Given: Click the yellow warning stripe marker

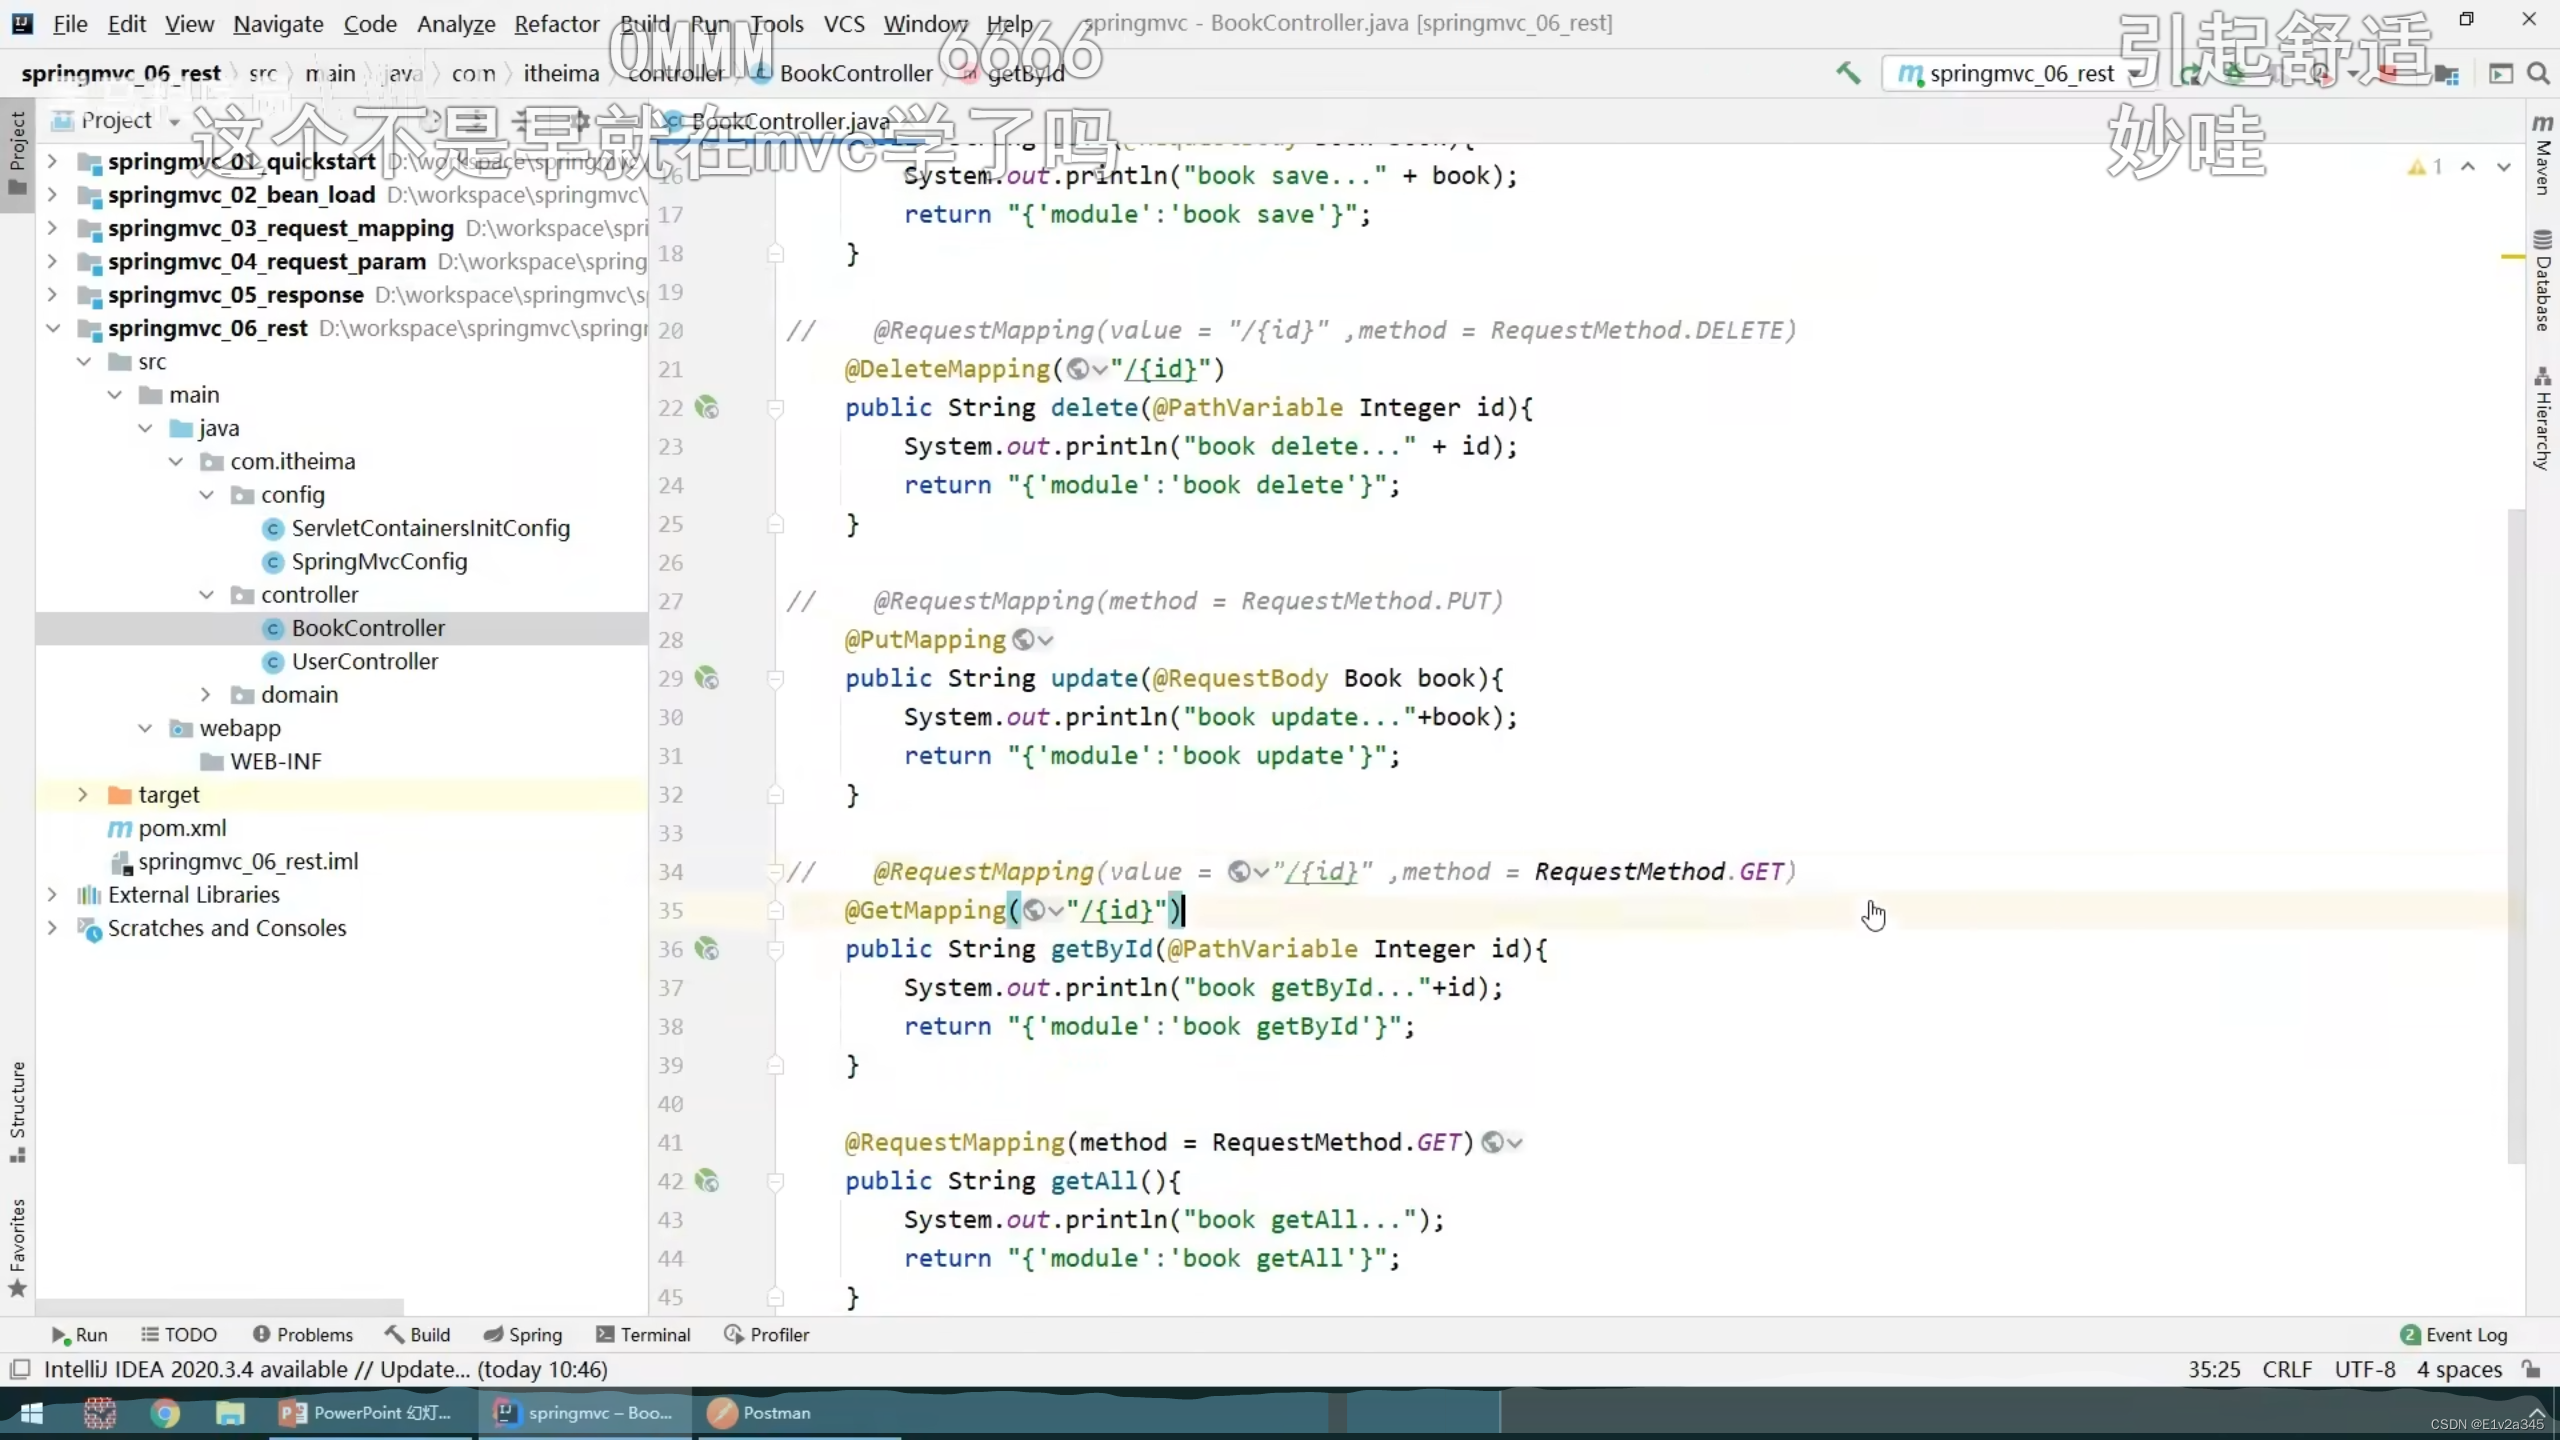Looking at the screenshot, I should tap(2513, 257).
